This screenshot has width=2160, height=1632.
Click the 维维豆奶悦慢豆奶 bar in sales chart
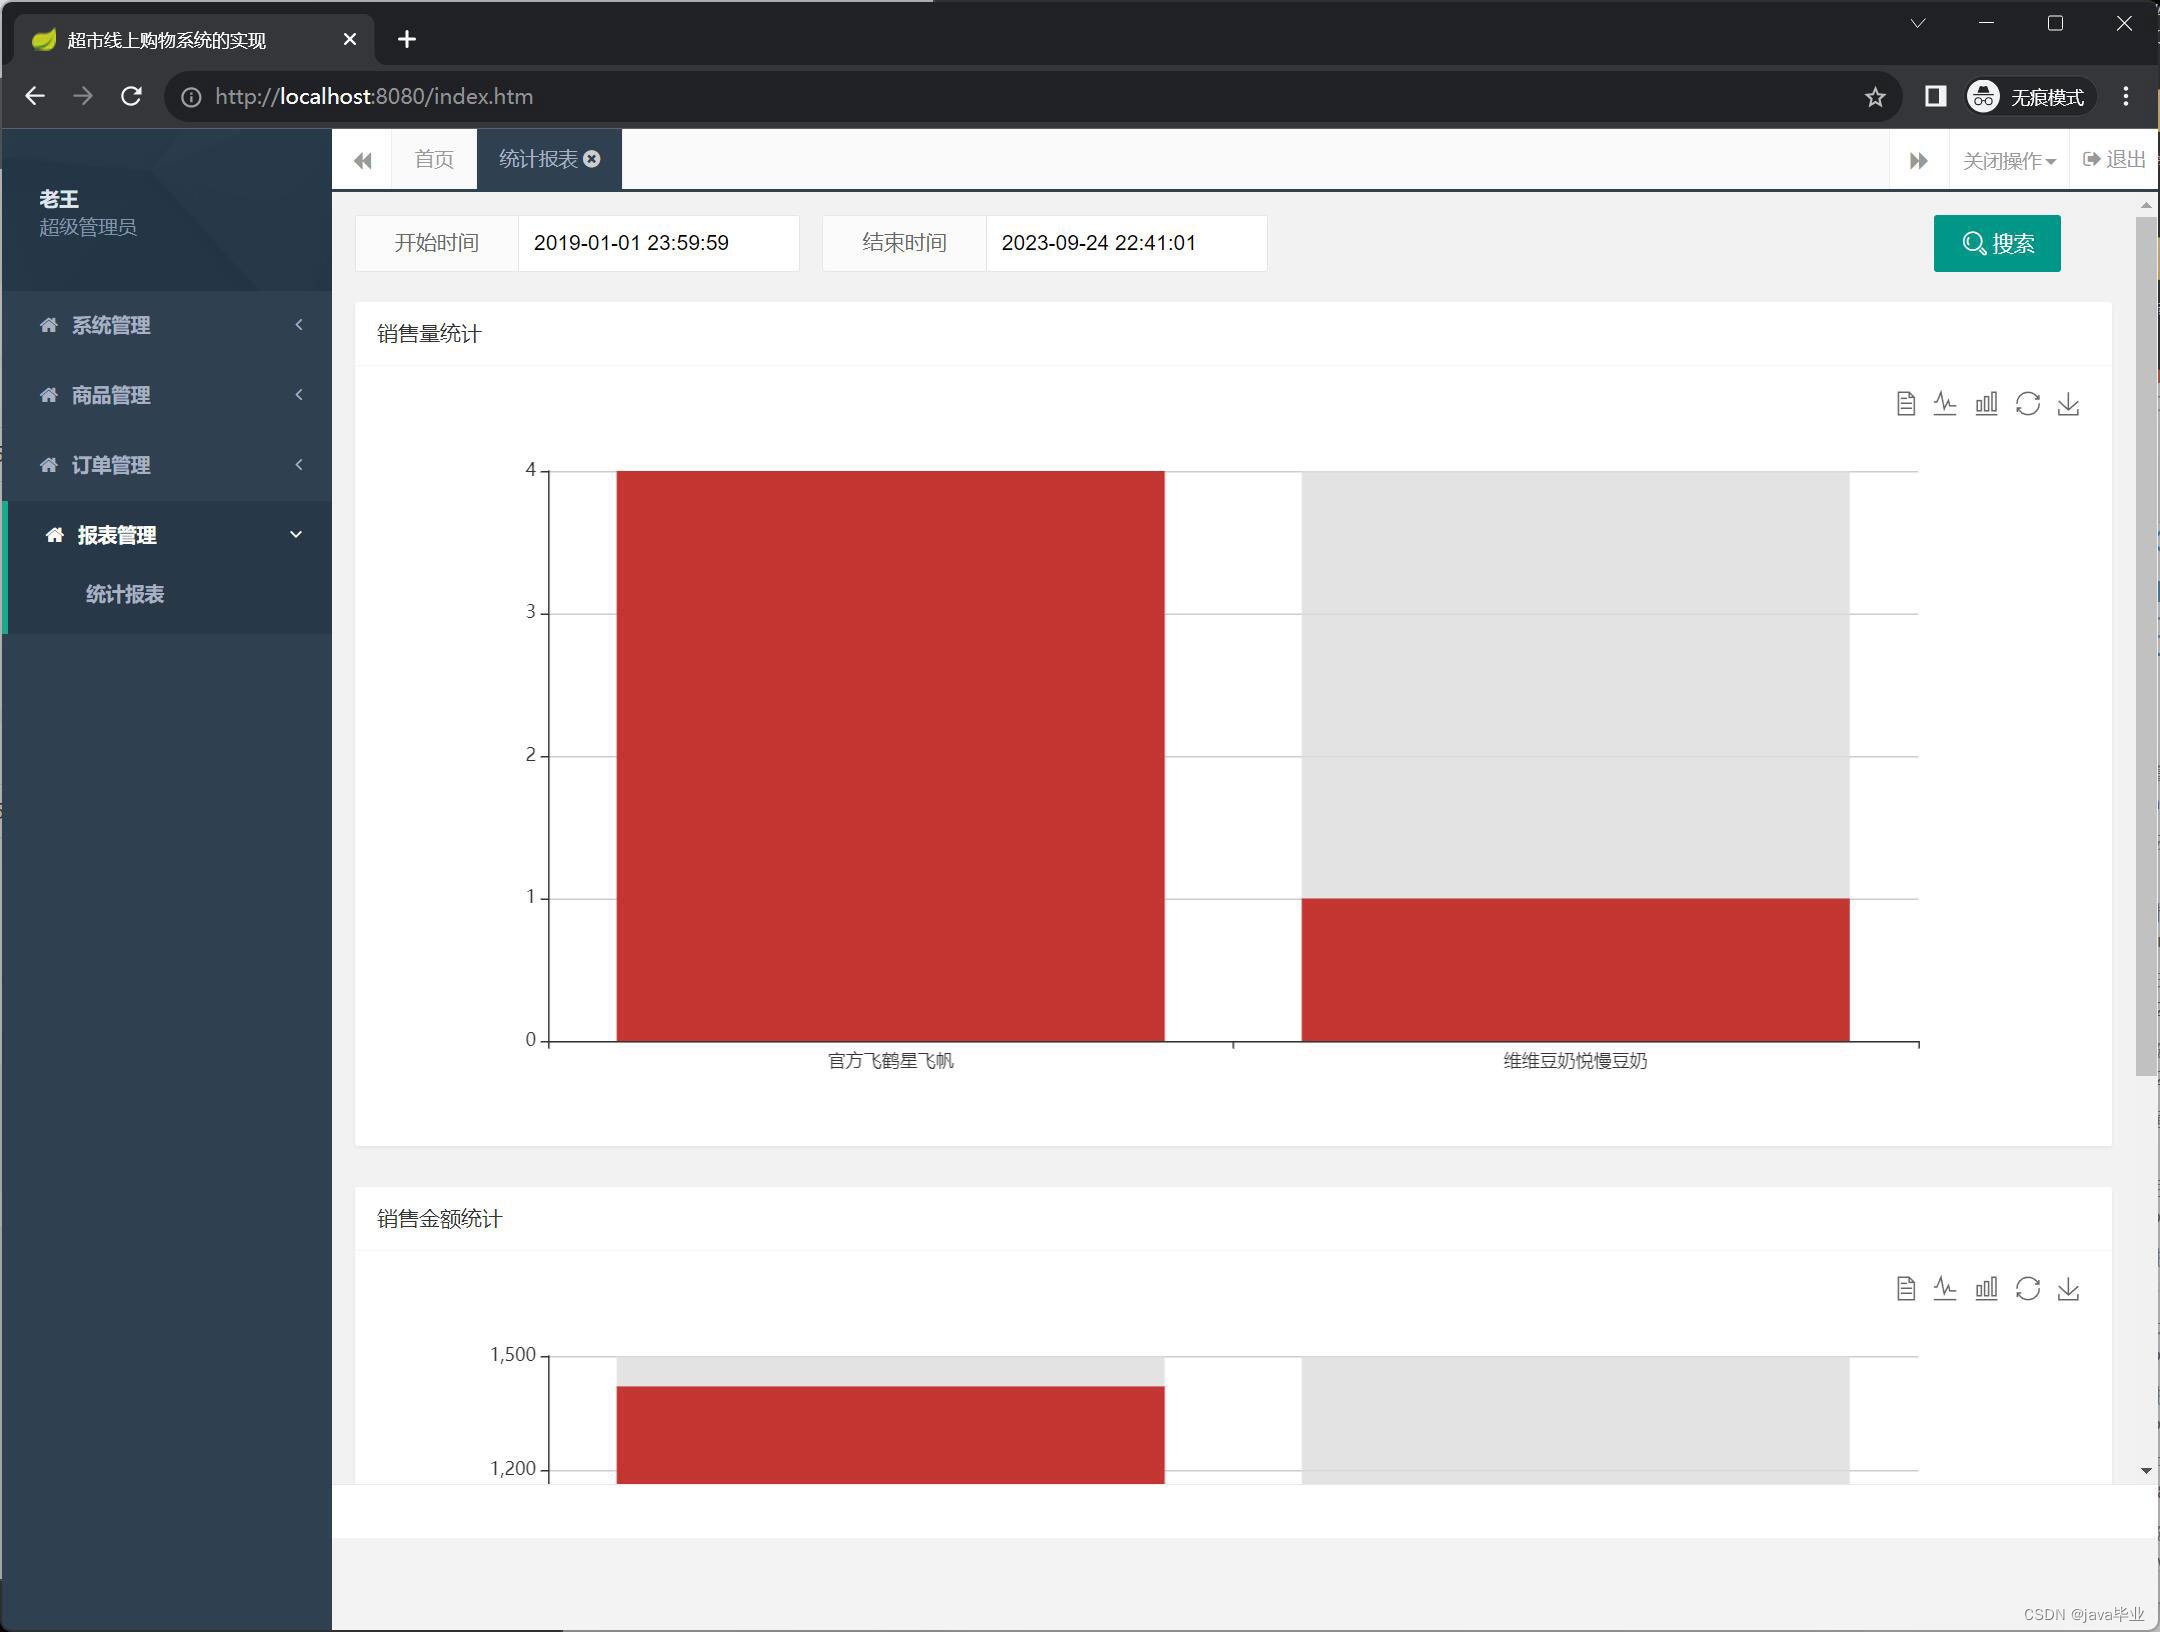point(1575,969)
